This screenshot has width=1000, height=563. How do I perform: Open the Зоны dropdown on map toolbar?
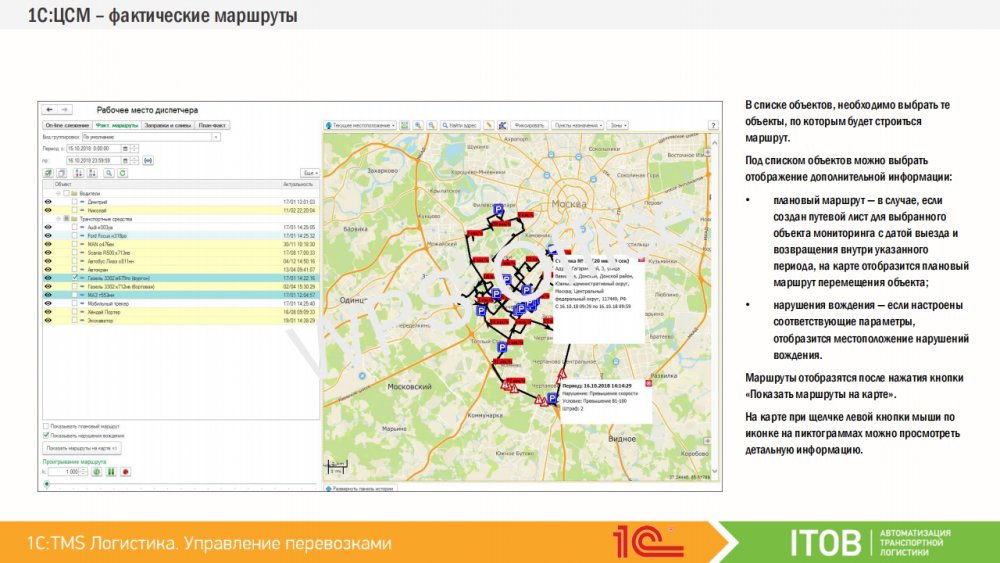[x=620, y=126]
